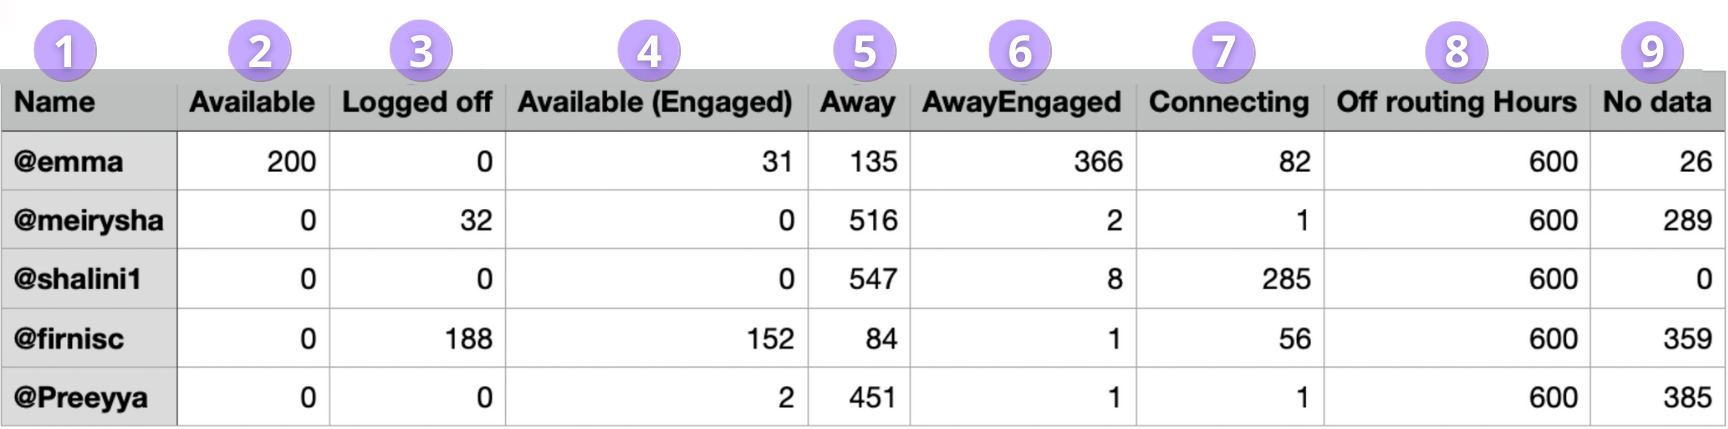
Task: Click the @meirysha row name cell
Action: (x=88, y=220)
